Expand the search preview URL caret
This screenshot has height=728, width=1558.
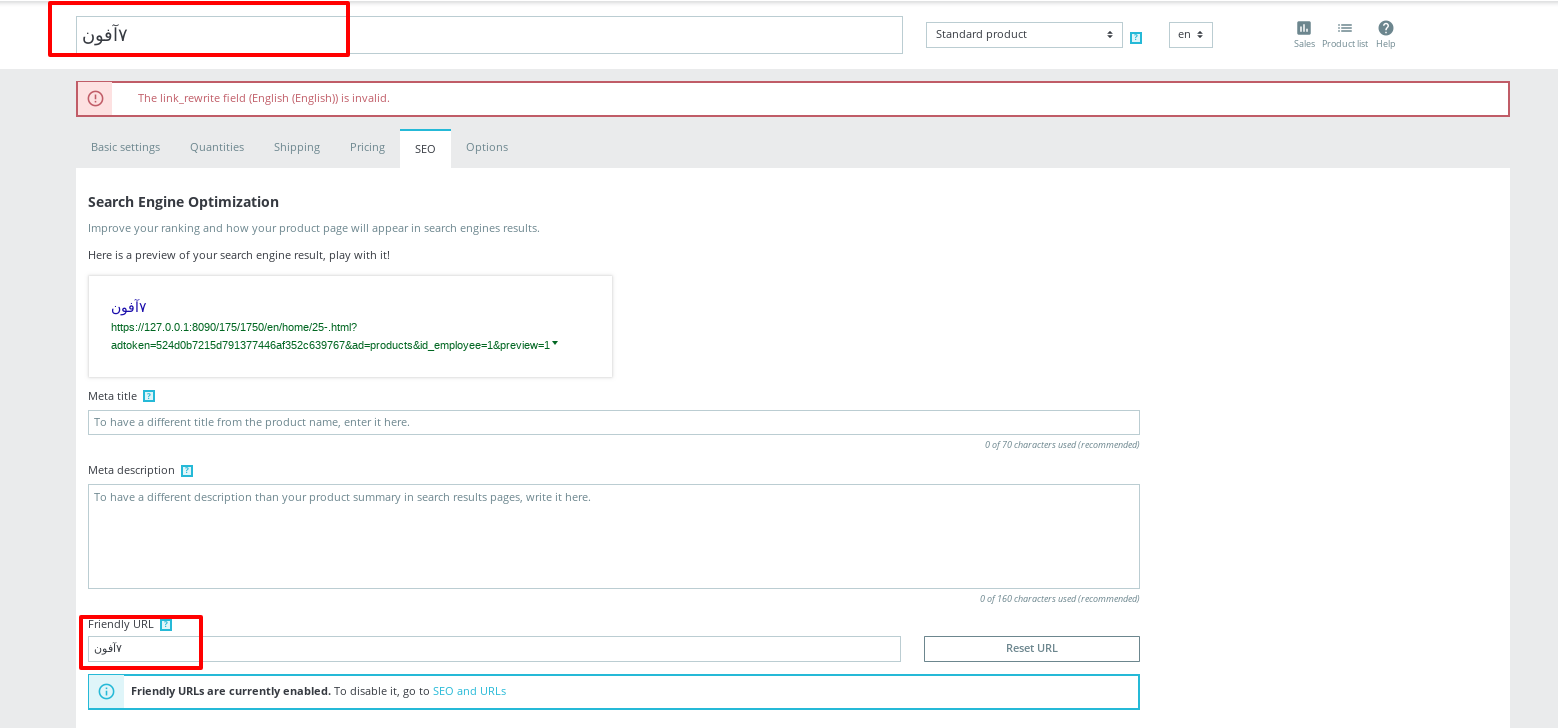555,343
